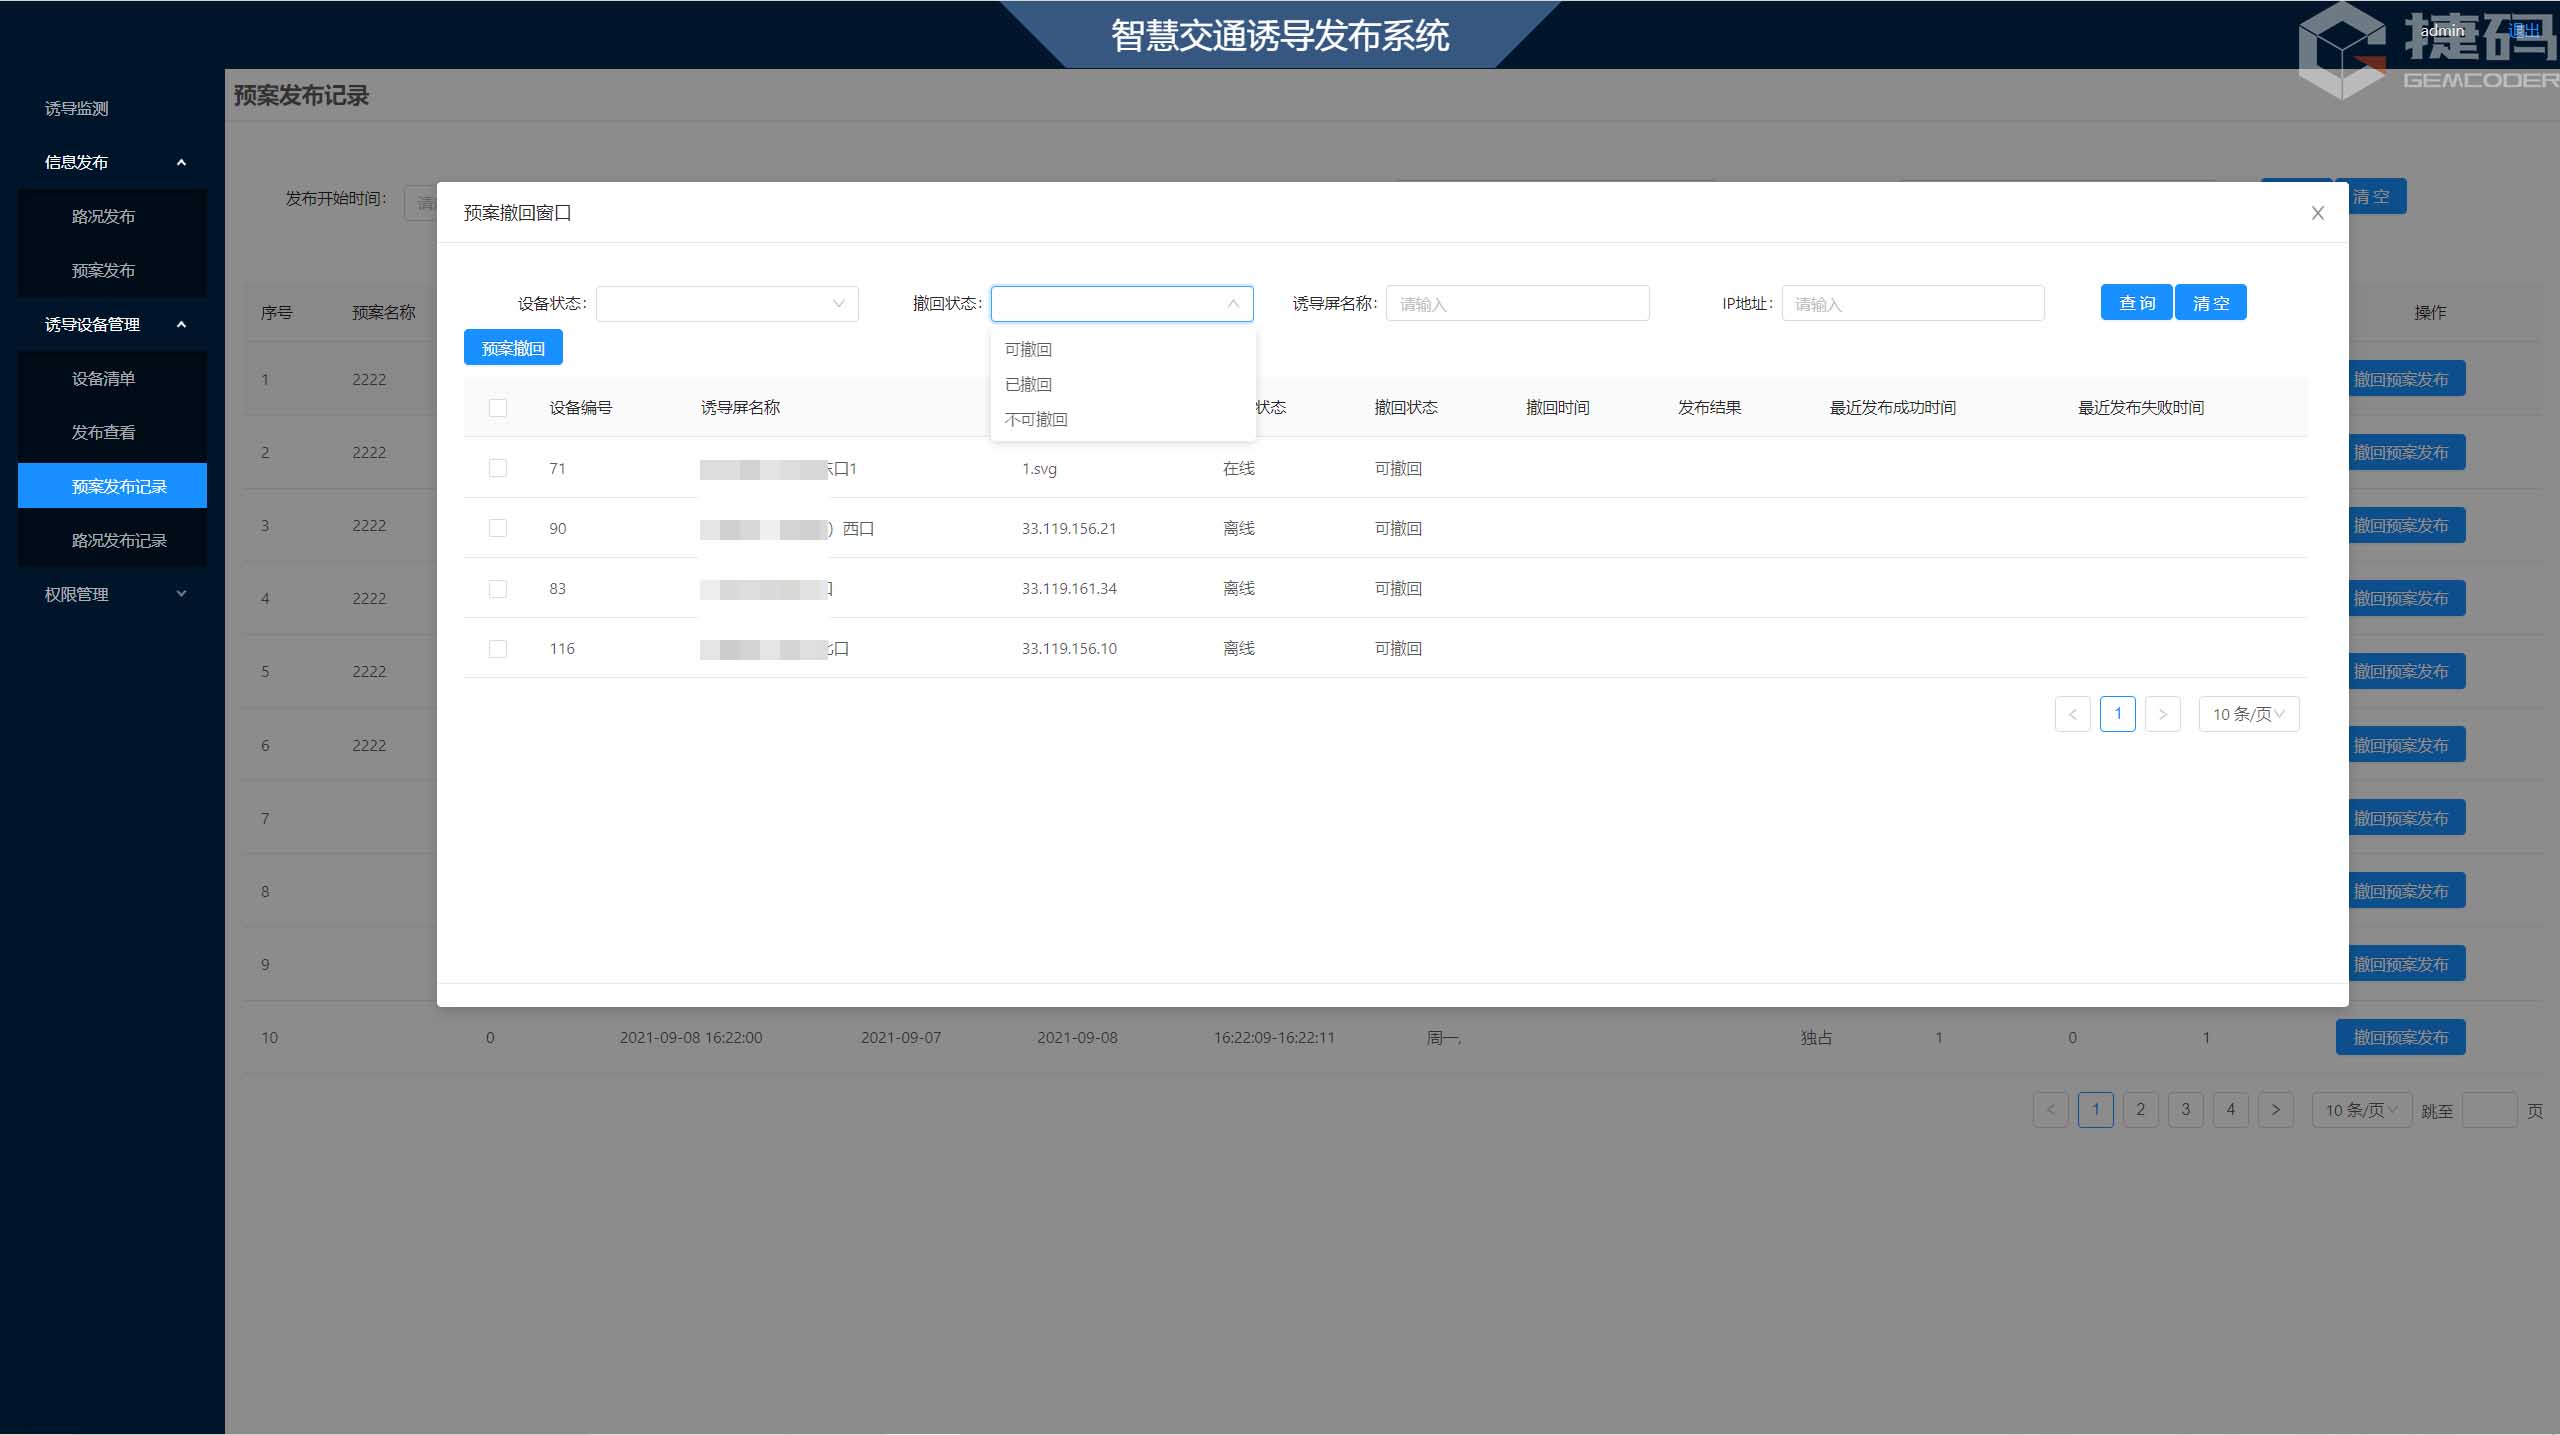Choose 不可撤回 from the dropdown list

click(1122, 419)
